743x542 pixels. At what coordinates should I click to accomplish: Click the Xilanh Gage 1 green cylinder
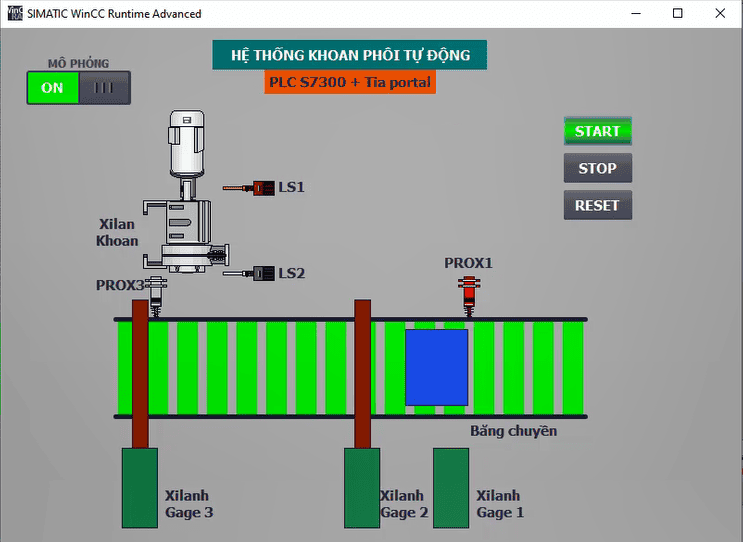click(x=451, y=488)
